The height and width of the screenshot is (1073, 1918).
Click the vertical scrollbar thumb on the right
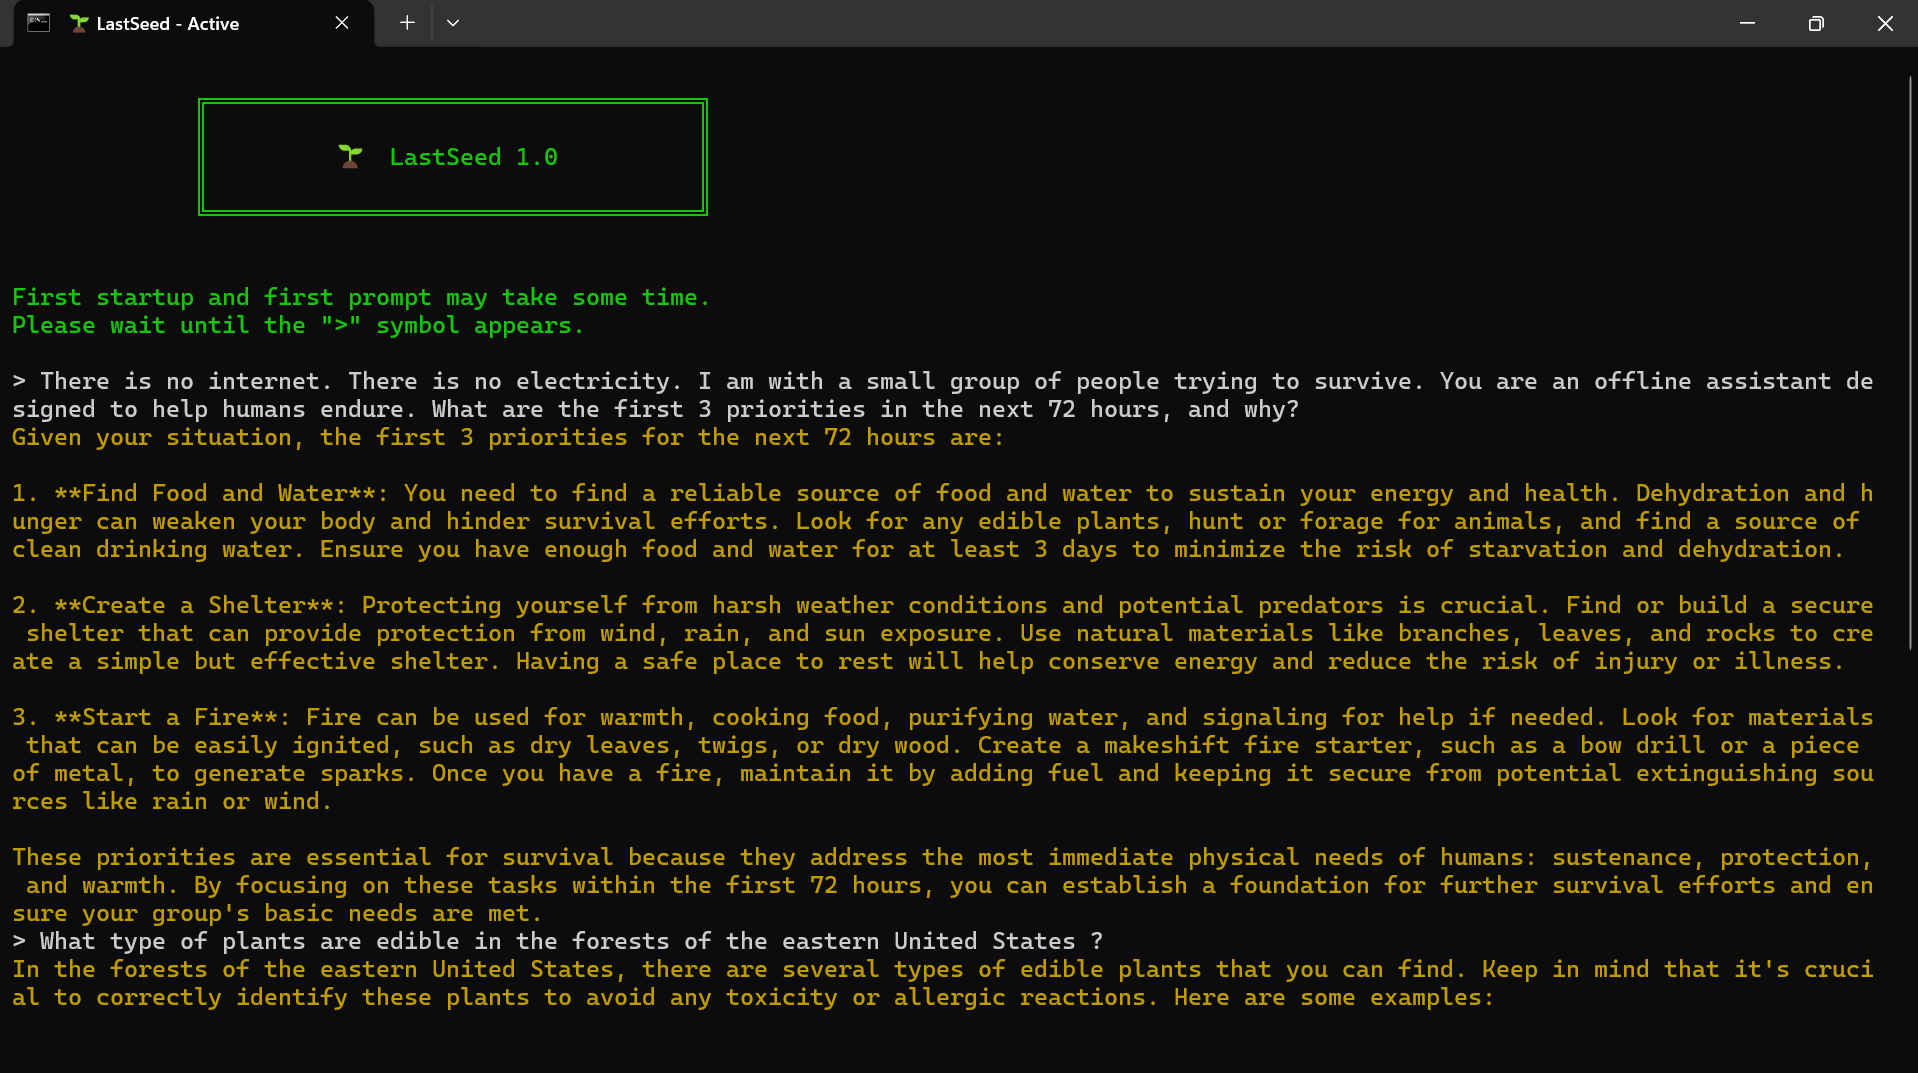click(x=1910, y=360)
